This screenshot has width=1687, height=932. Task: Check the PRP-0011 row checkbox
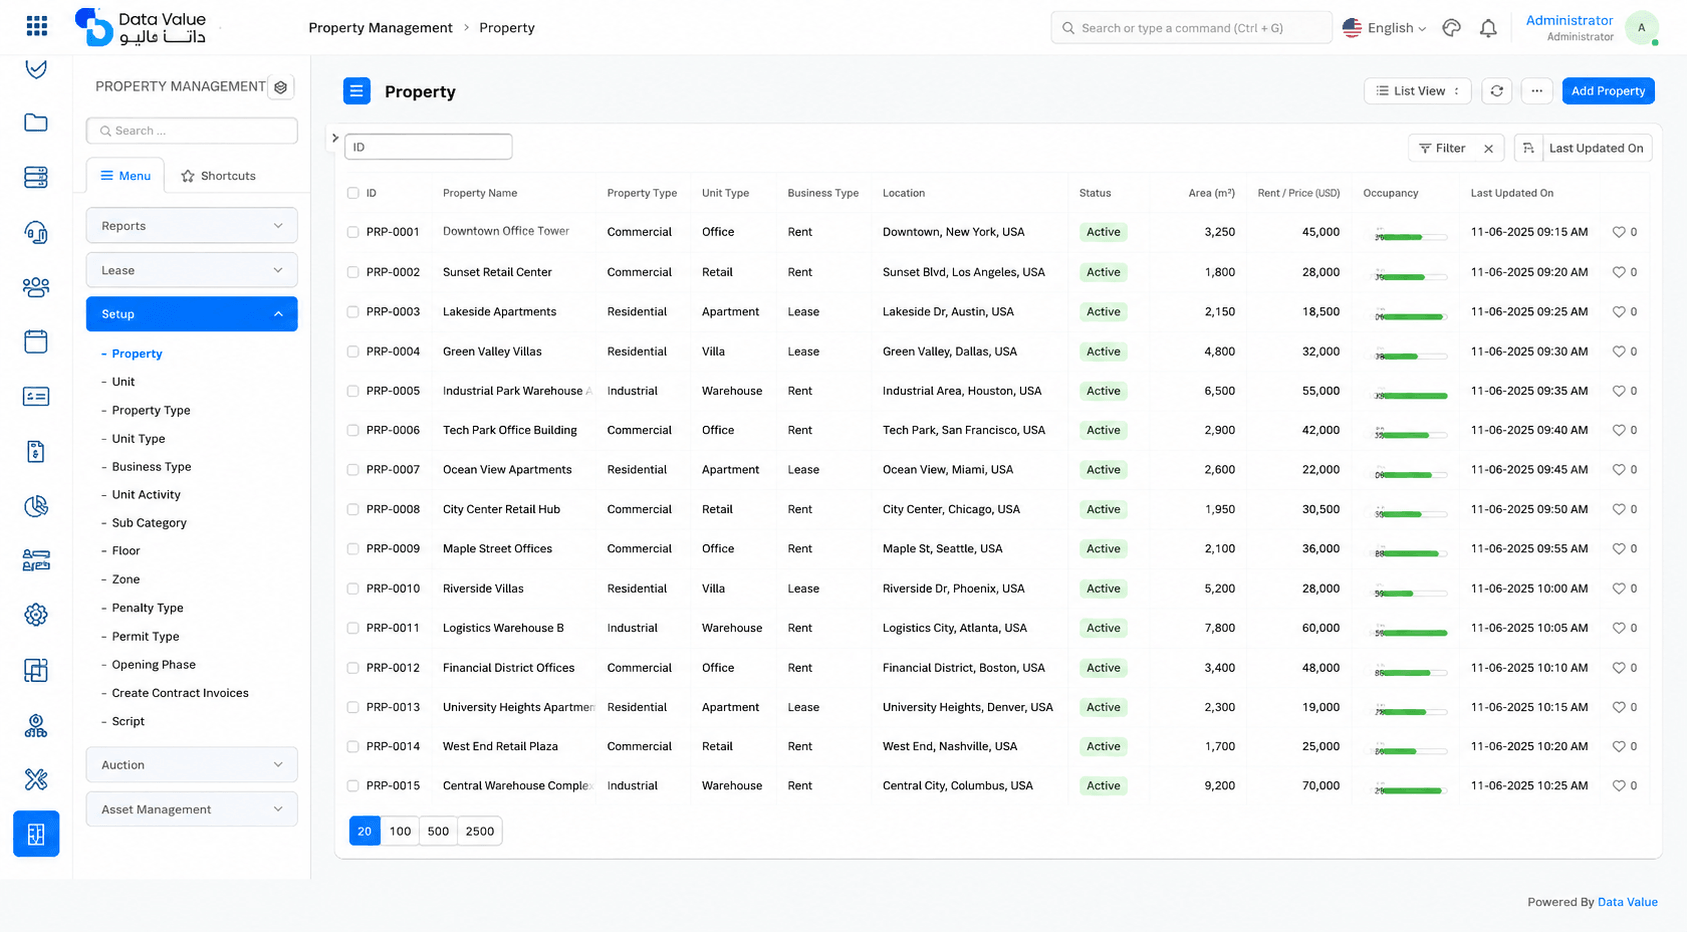353,628
